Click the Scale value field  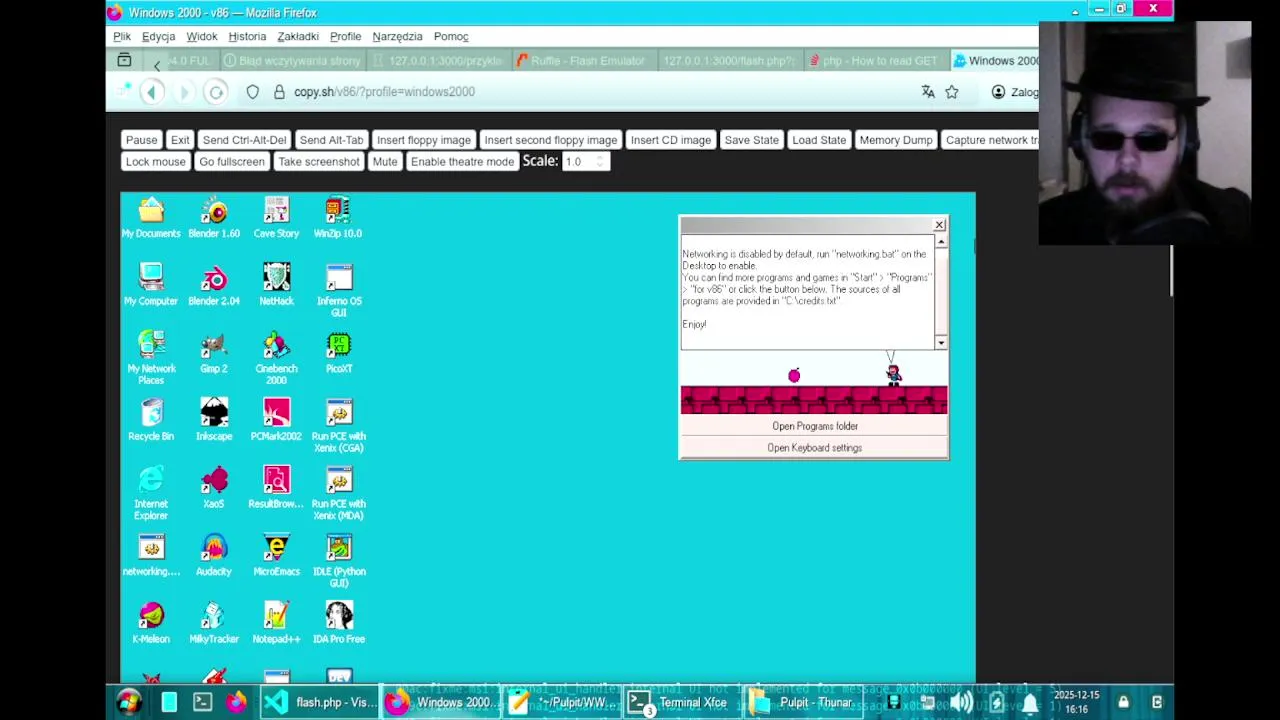click(x=585, y=162)
